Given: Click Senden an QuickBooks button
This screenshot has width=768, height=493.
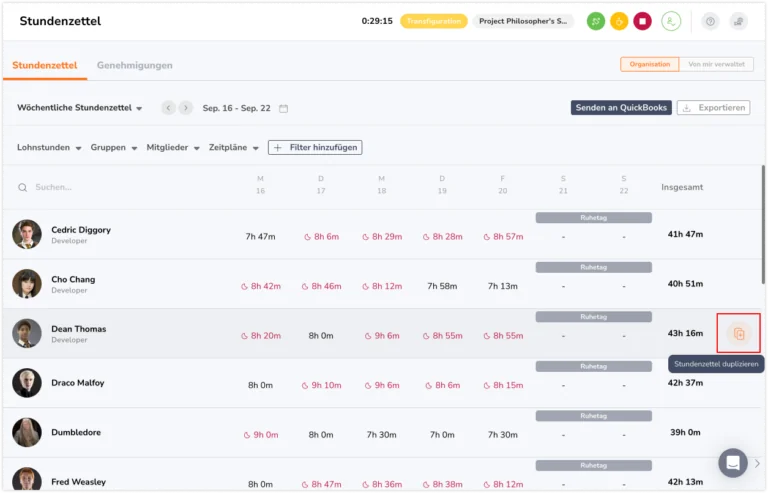Looking at the screenshot, I should click(x=621, y=108).
